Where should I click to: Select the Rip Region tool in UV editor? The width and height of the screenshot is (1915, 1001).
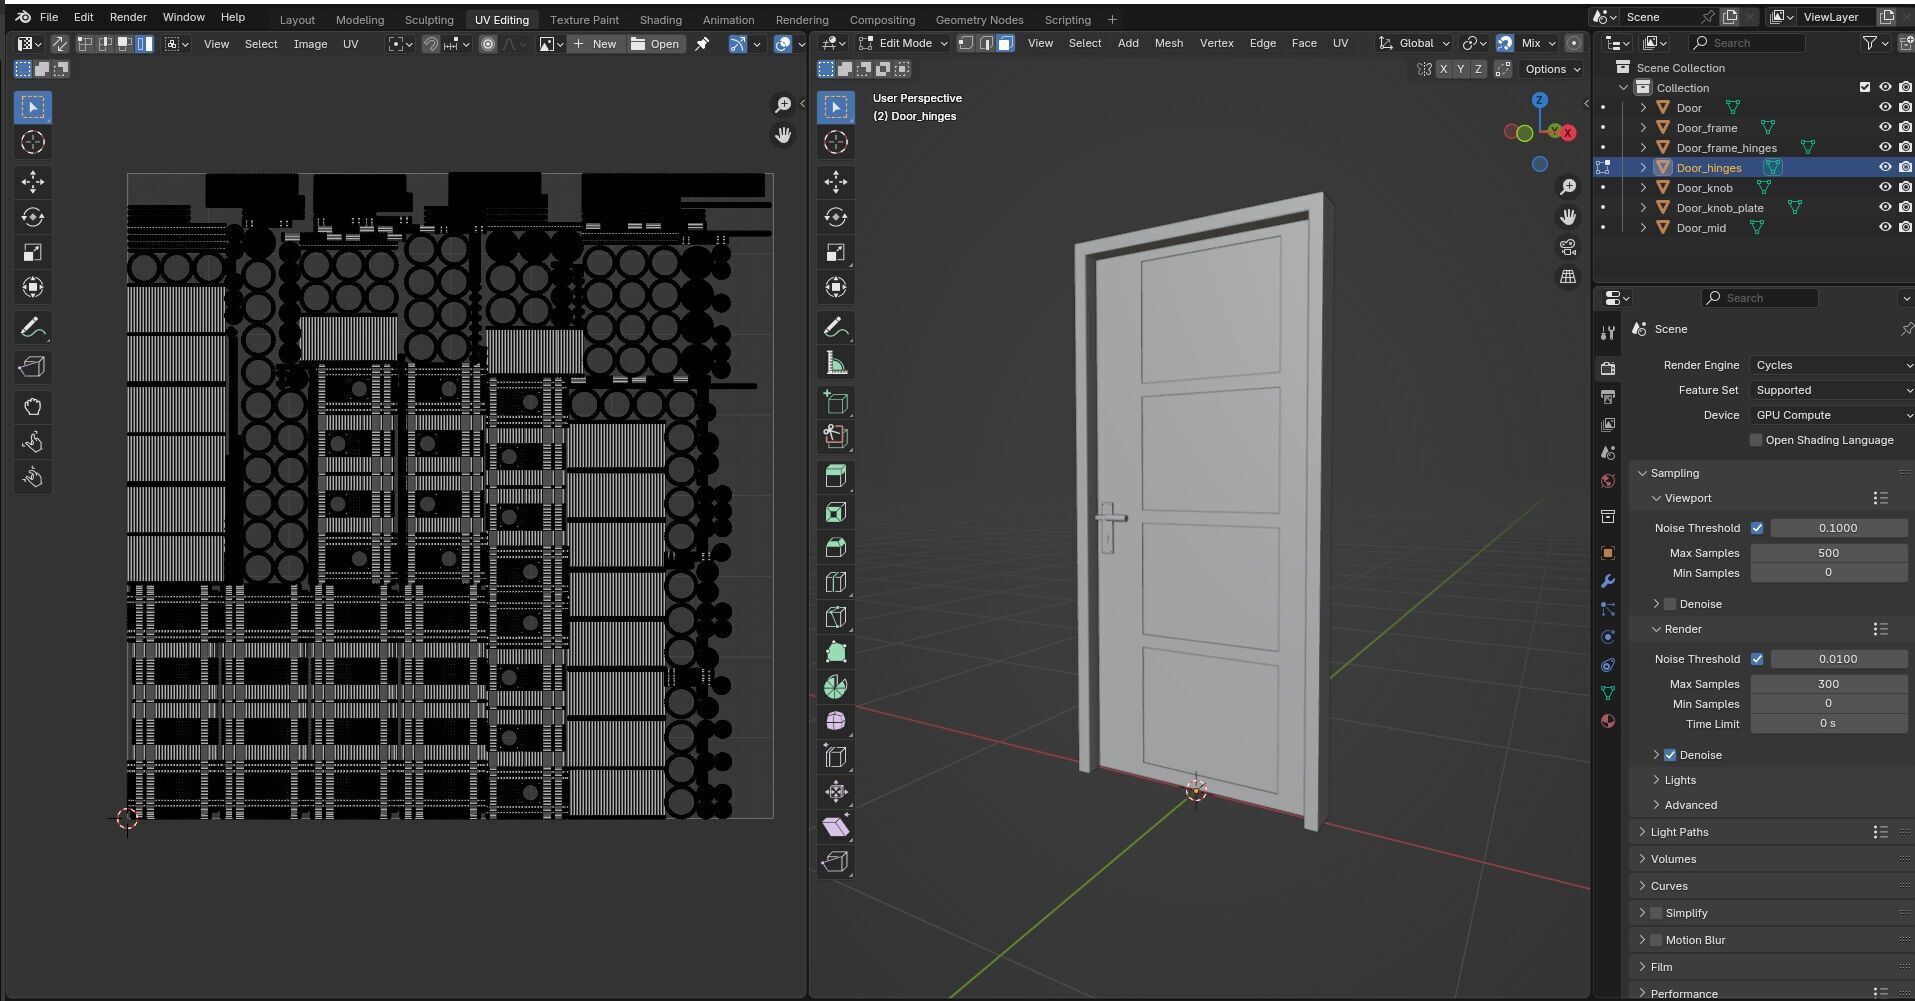(x=32, y=367)
